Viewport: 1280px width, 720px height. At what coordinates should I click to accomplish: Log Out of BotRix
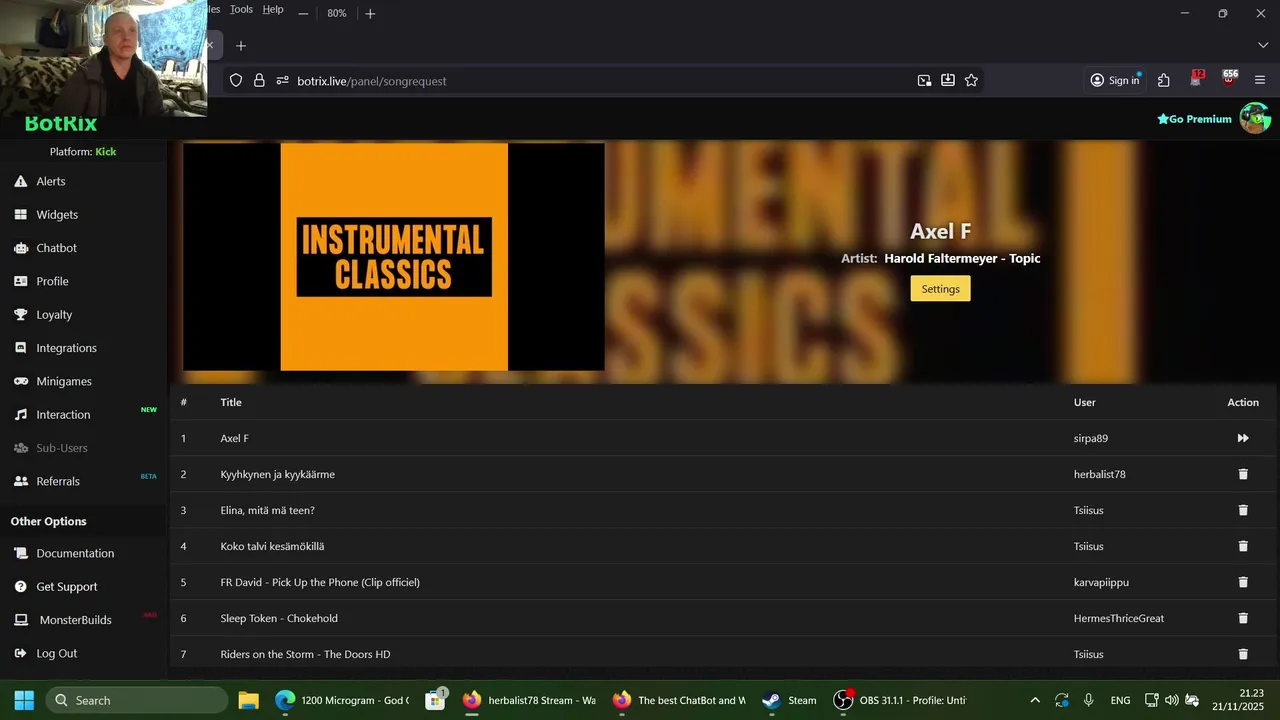(56, 653)
